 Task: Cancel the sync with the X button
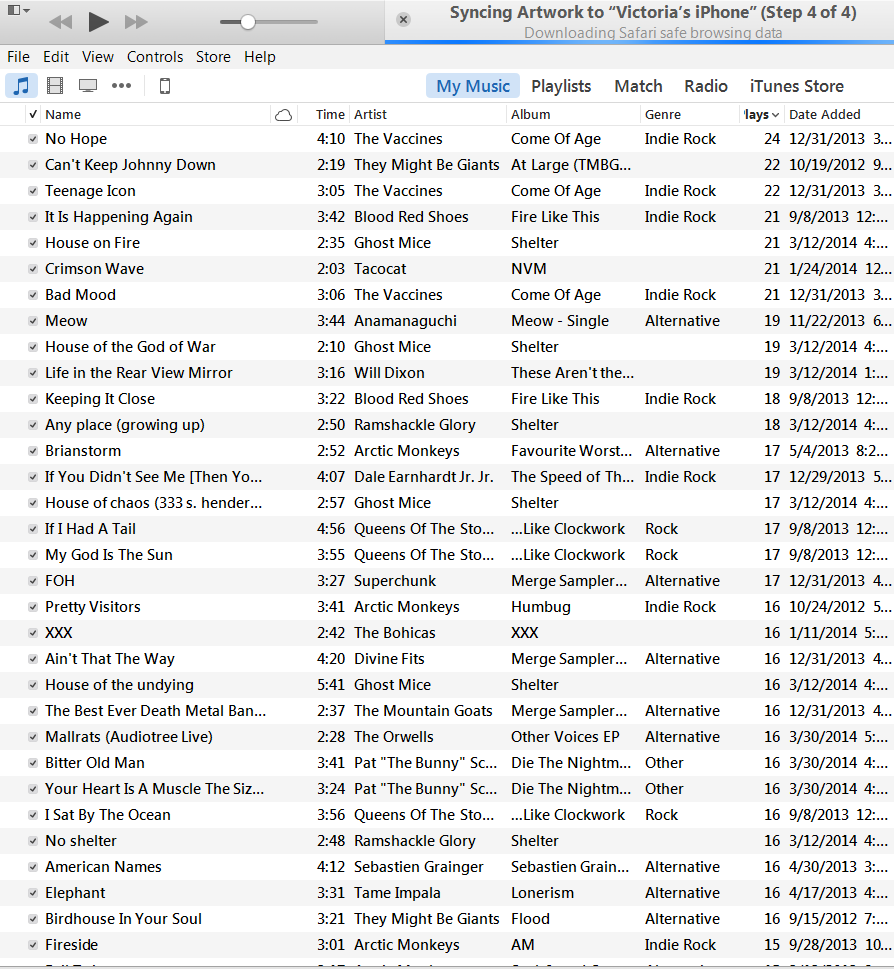click(x=403, y=20)
